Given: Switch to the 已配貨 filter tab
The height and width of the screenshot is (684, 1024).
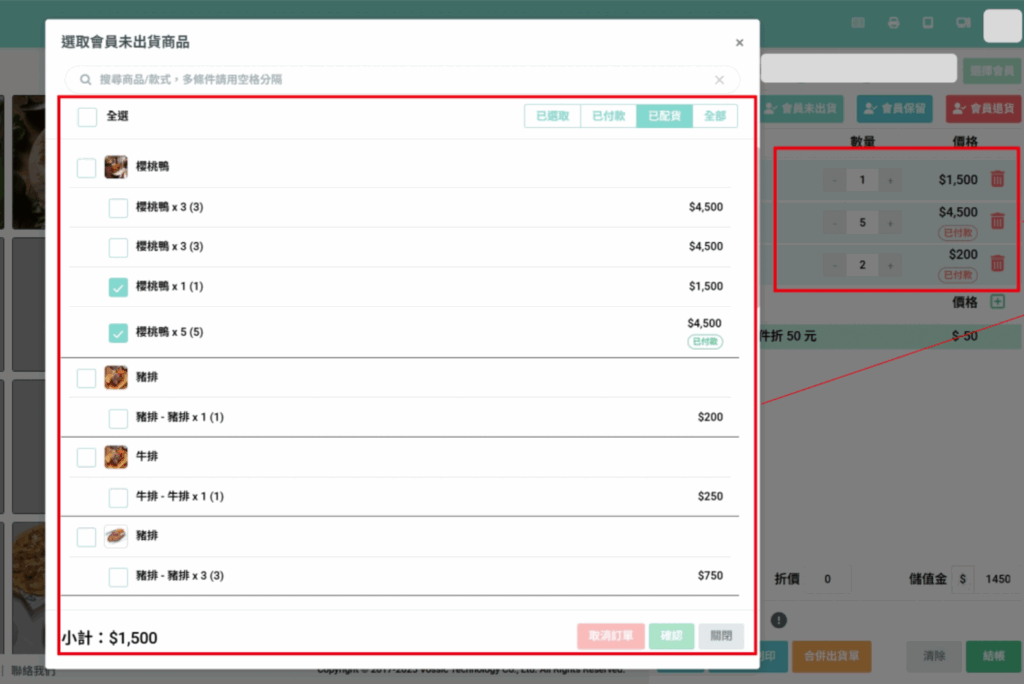Looking at the screenshot, I should point(665,116).
